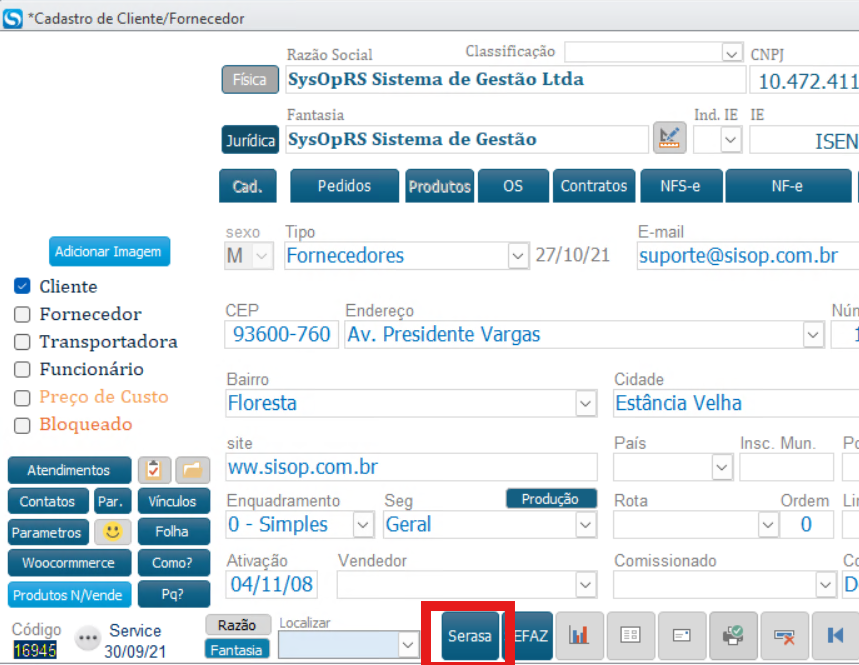The width and height of the screenshot is (859, 665).
Task: Click into the E-mail input field
Action: [745, 256]
